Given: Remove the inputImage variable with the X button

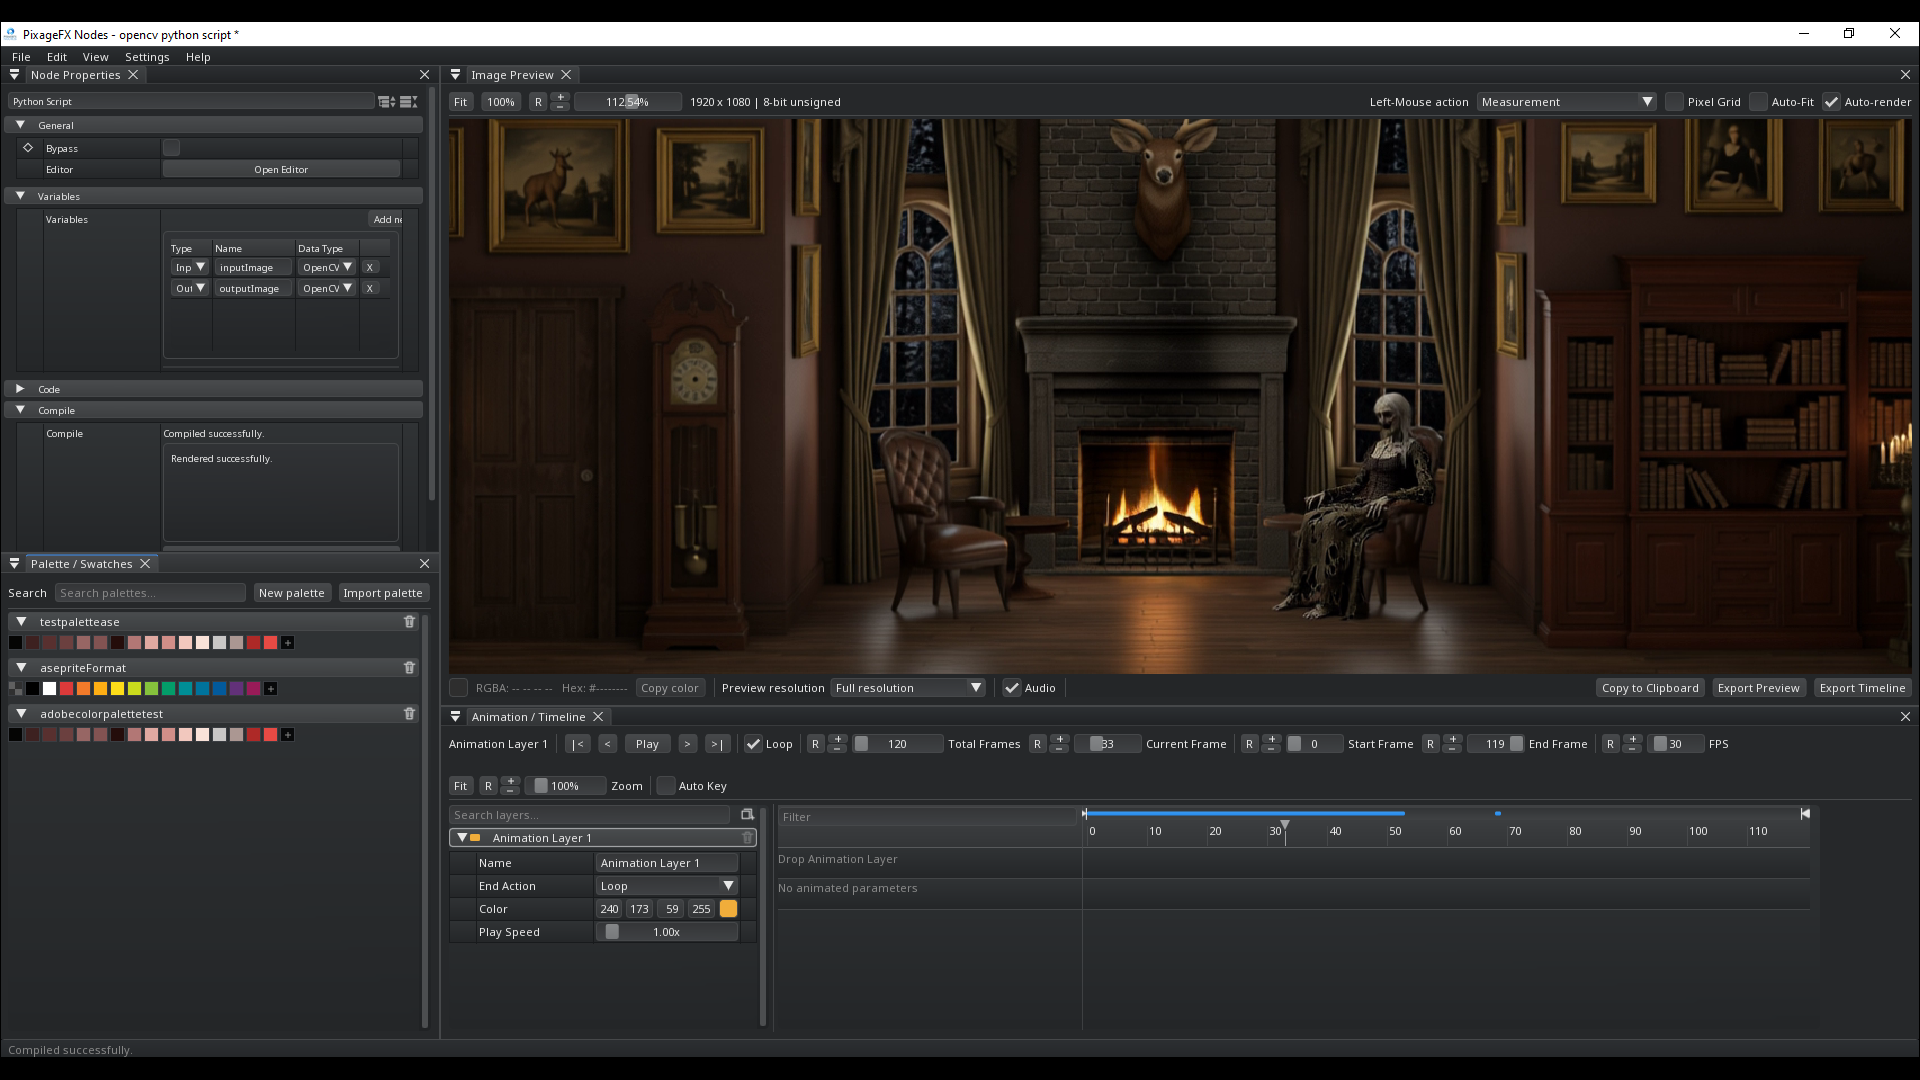Looking at the screenshot, I should coord(369,267).
